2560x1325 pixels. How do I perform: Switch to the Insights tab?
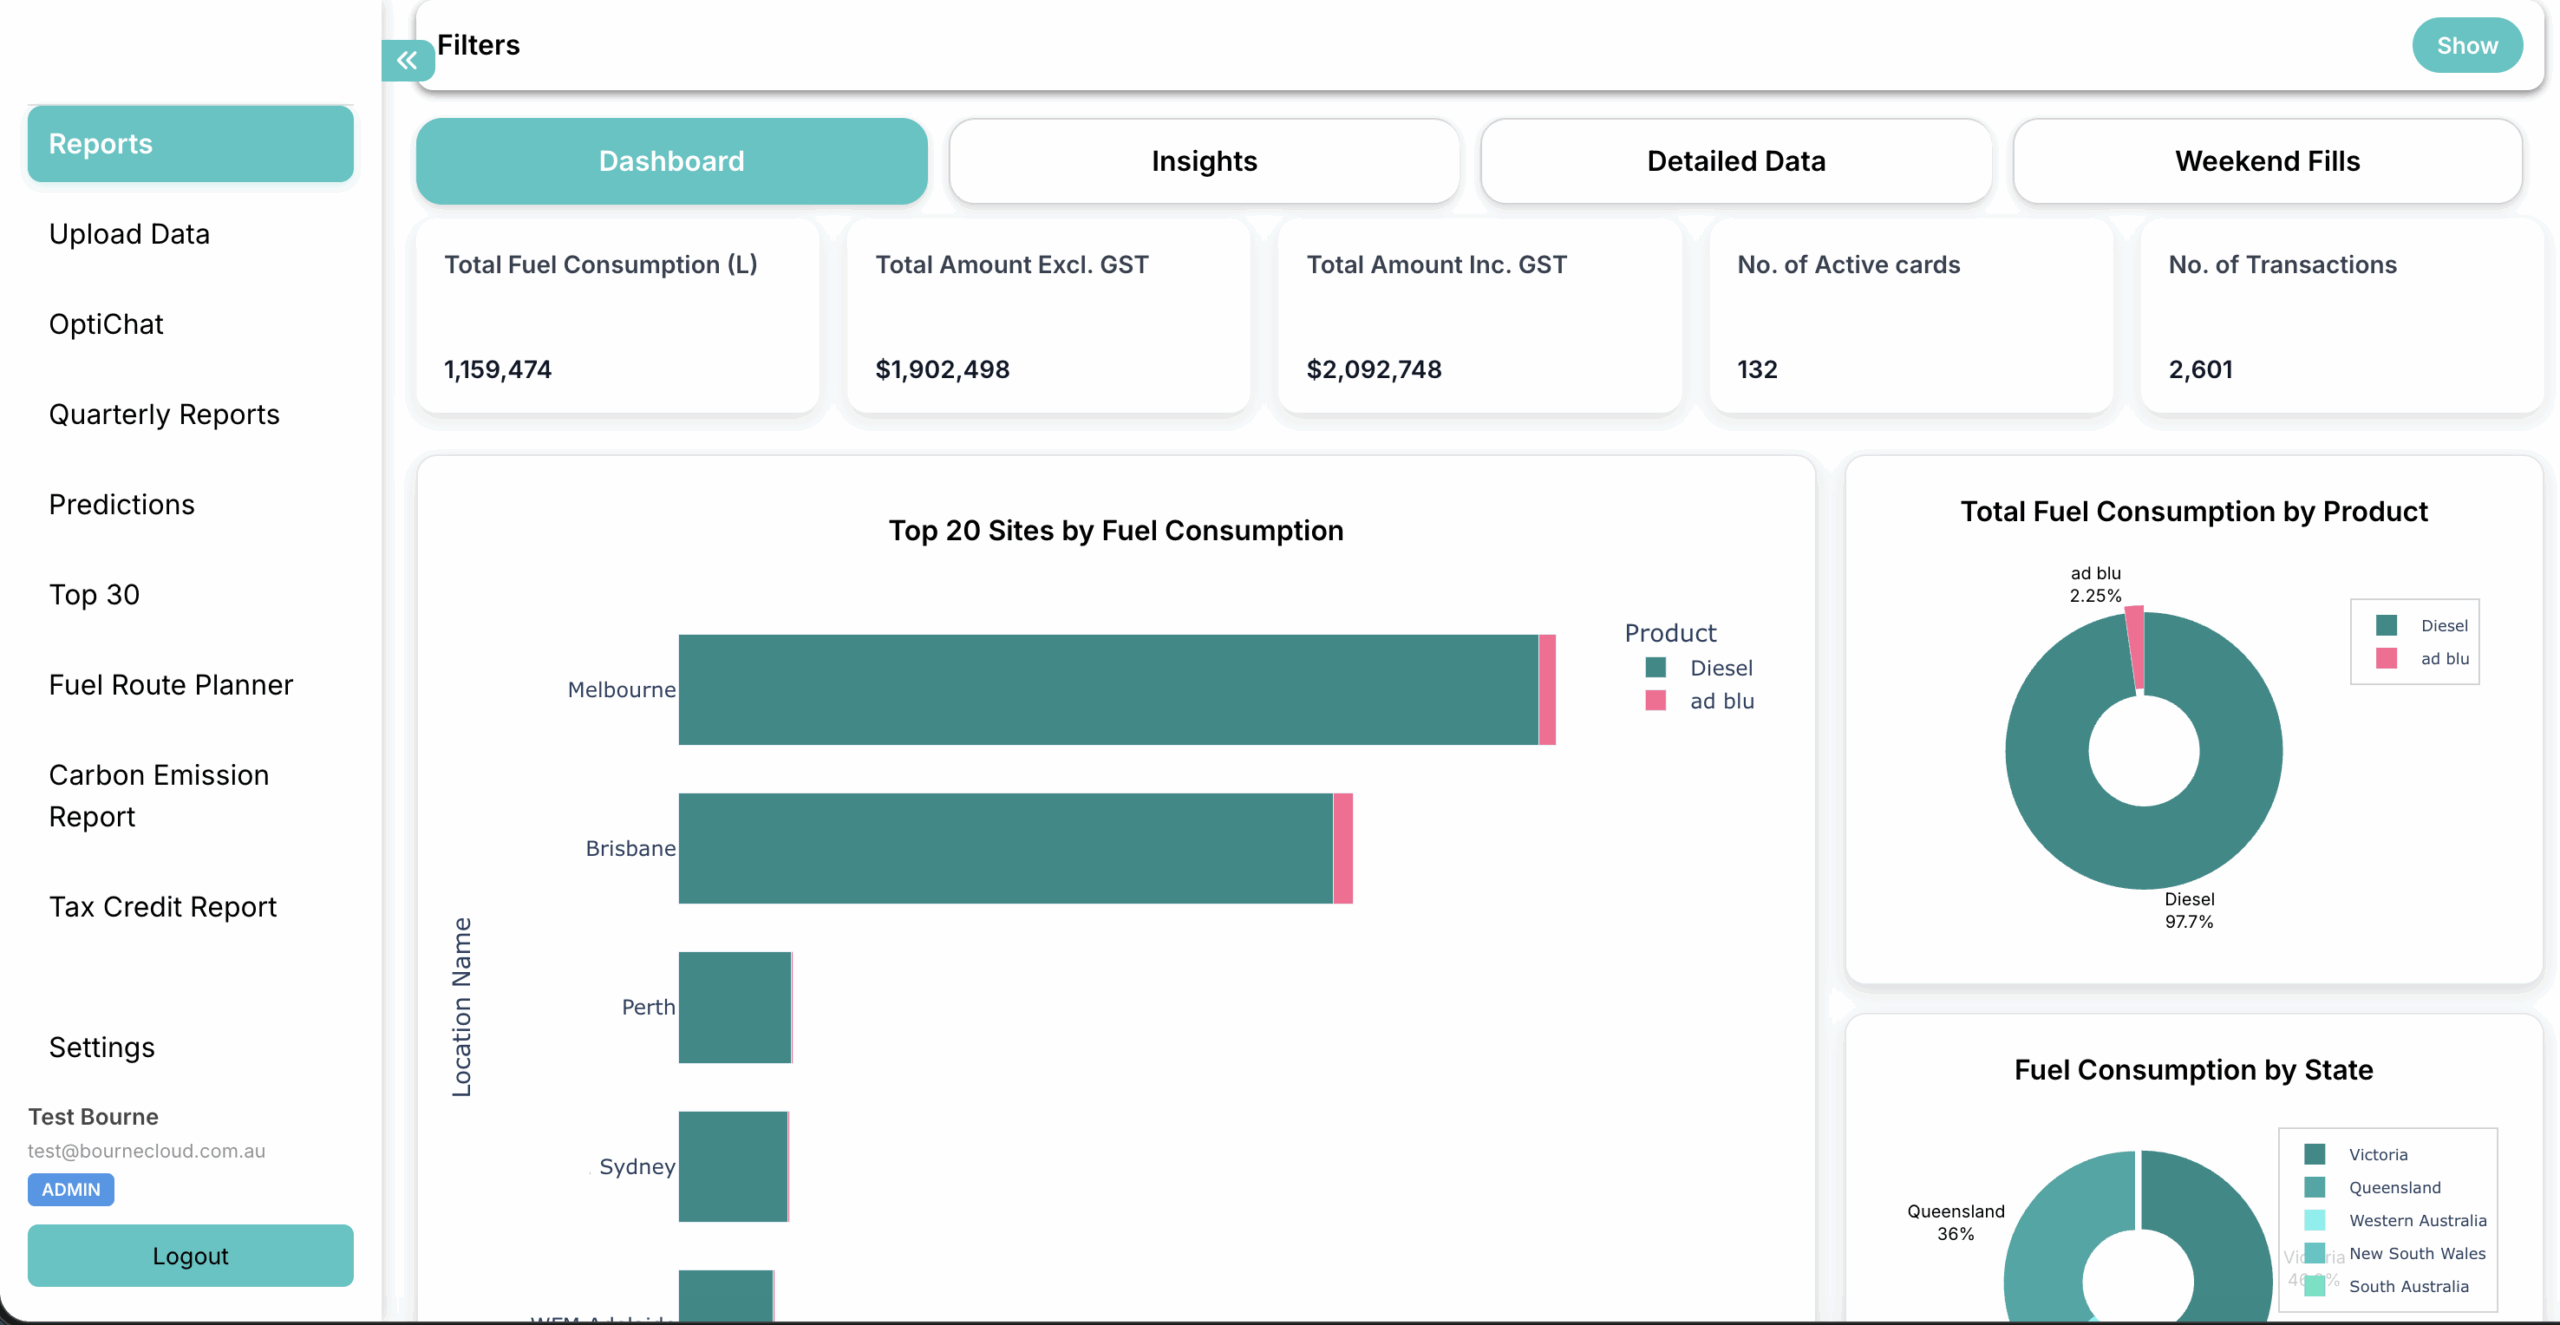coord(1204,161)
